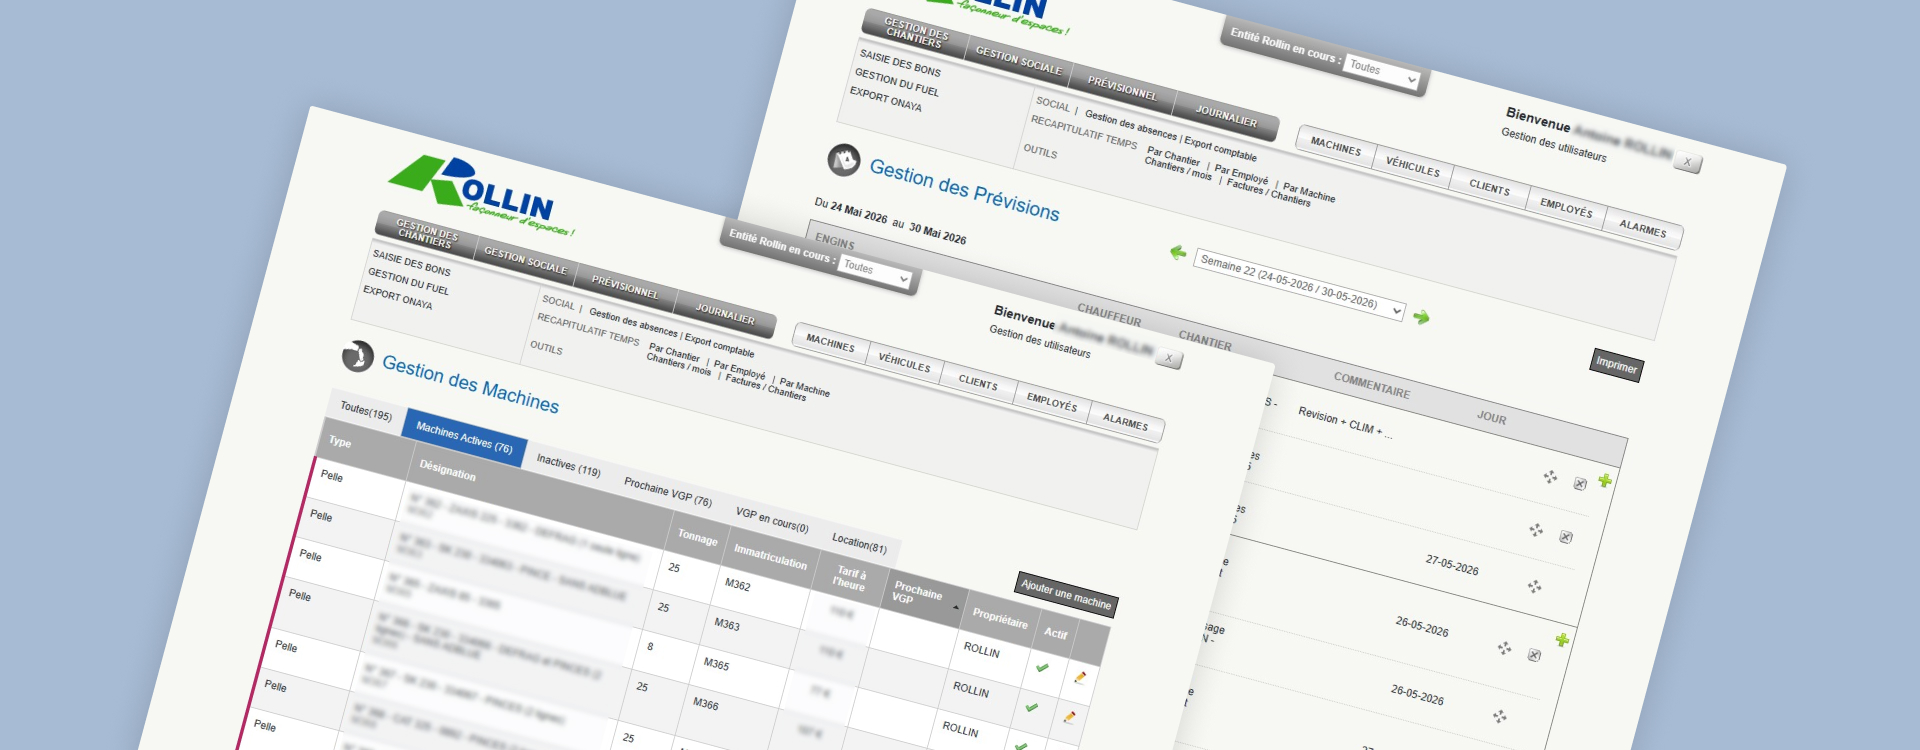Click Véhicules nav button in Machines window
This screenshot has width=1920, height=750.
coord(904,361)
